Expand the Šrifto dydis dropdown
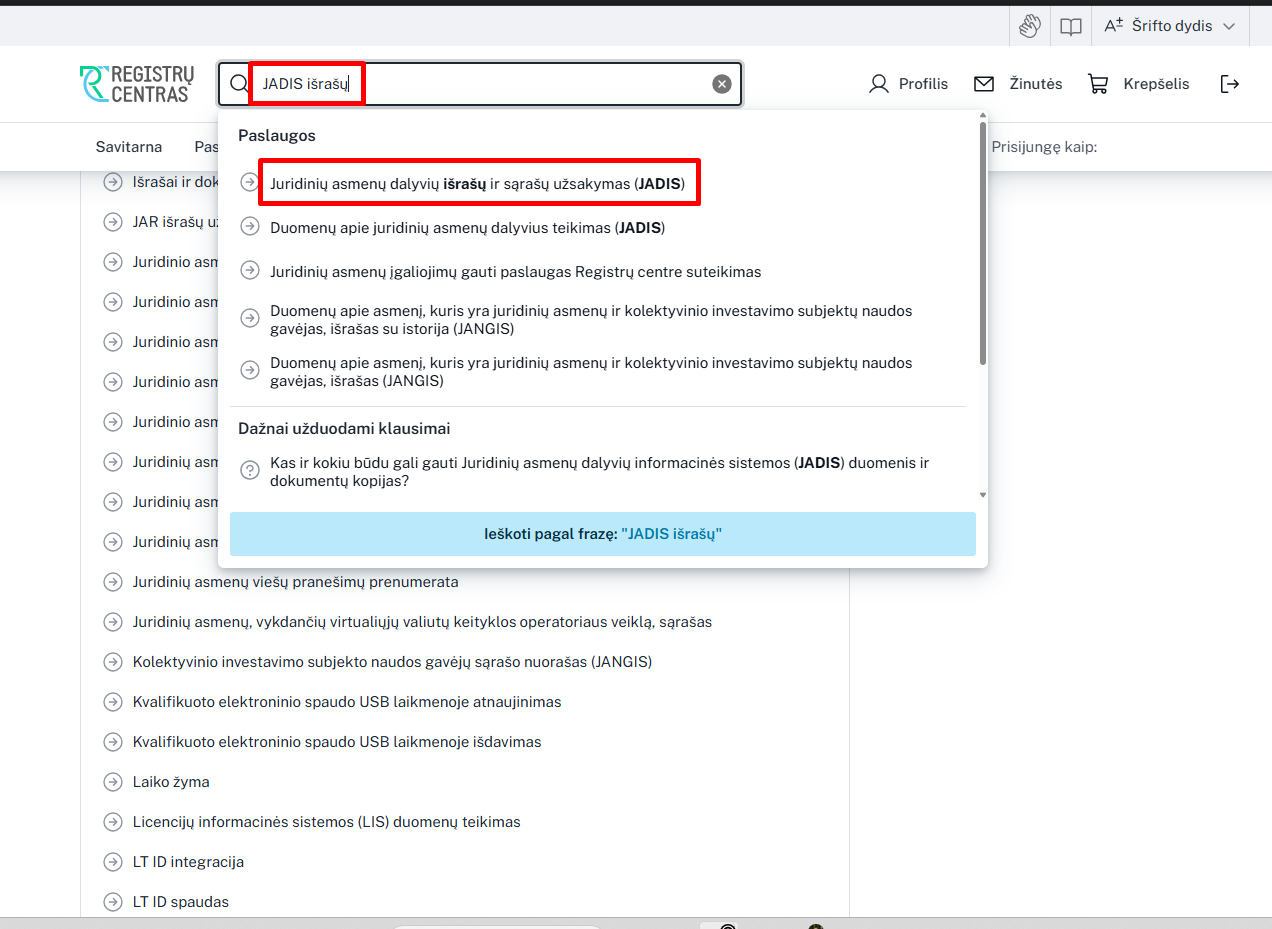Screen dimensions: 1272x929 (x=1170, y=26)
